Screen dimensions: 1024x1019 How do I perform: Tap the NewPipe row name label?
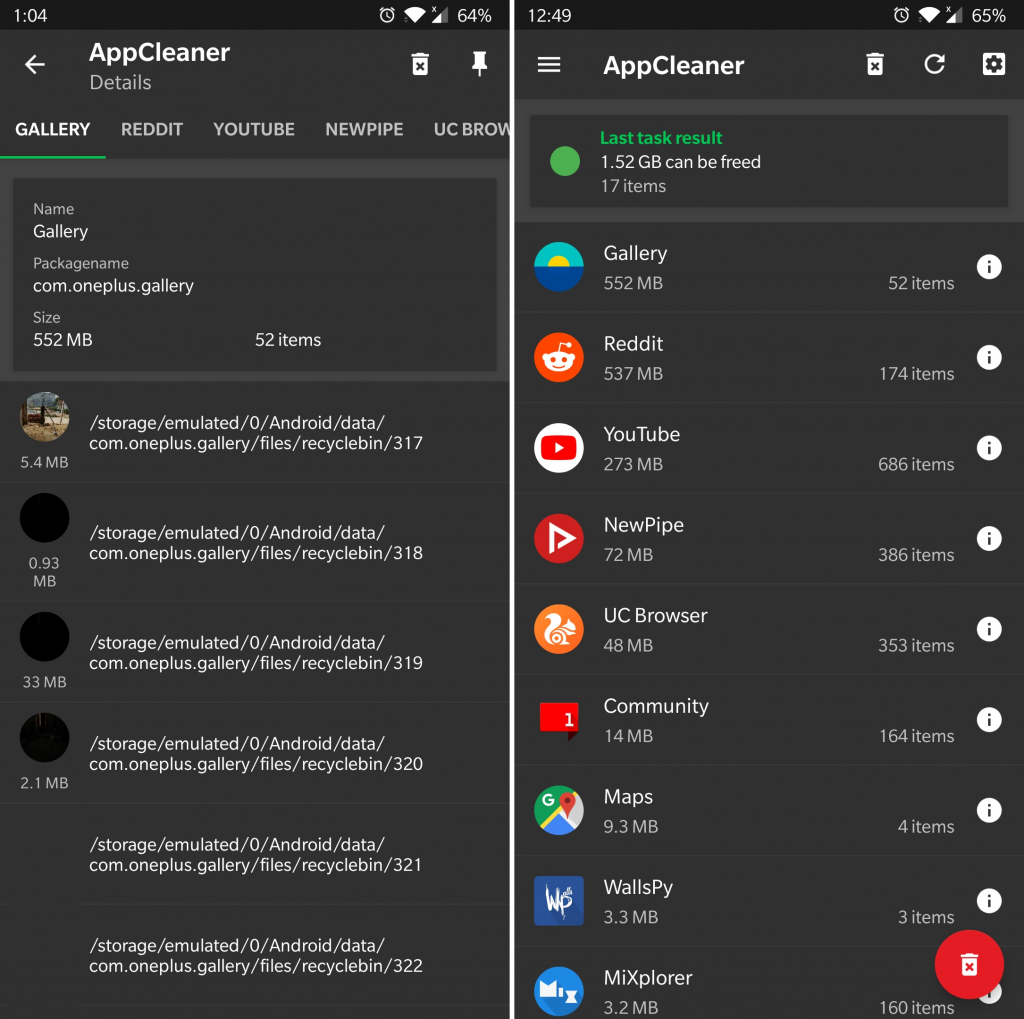[x=643, y=525]
